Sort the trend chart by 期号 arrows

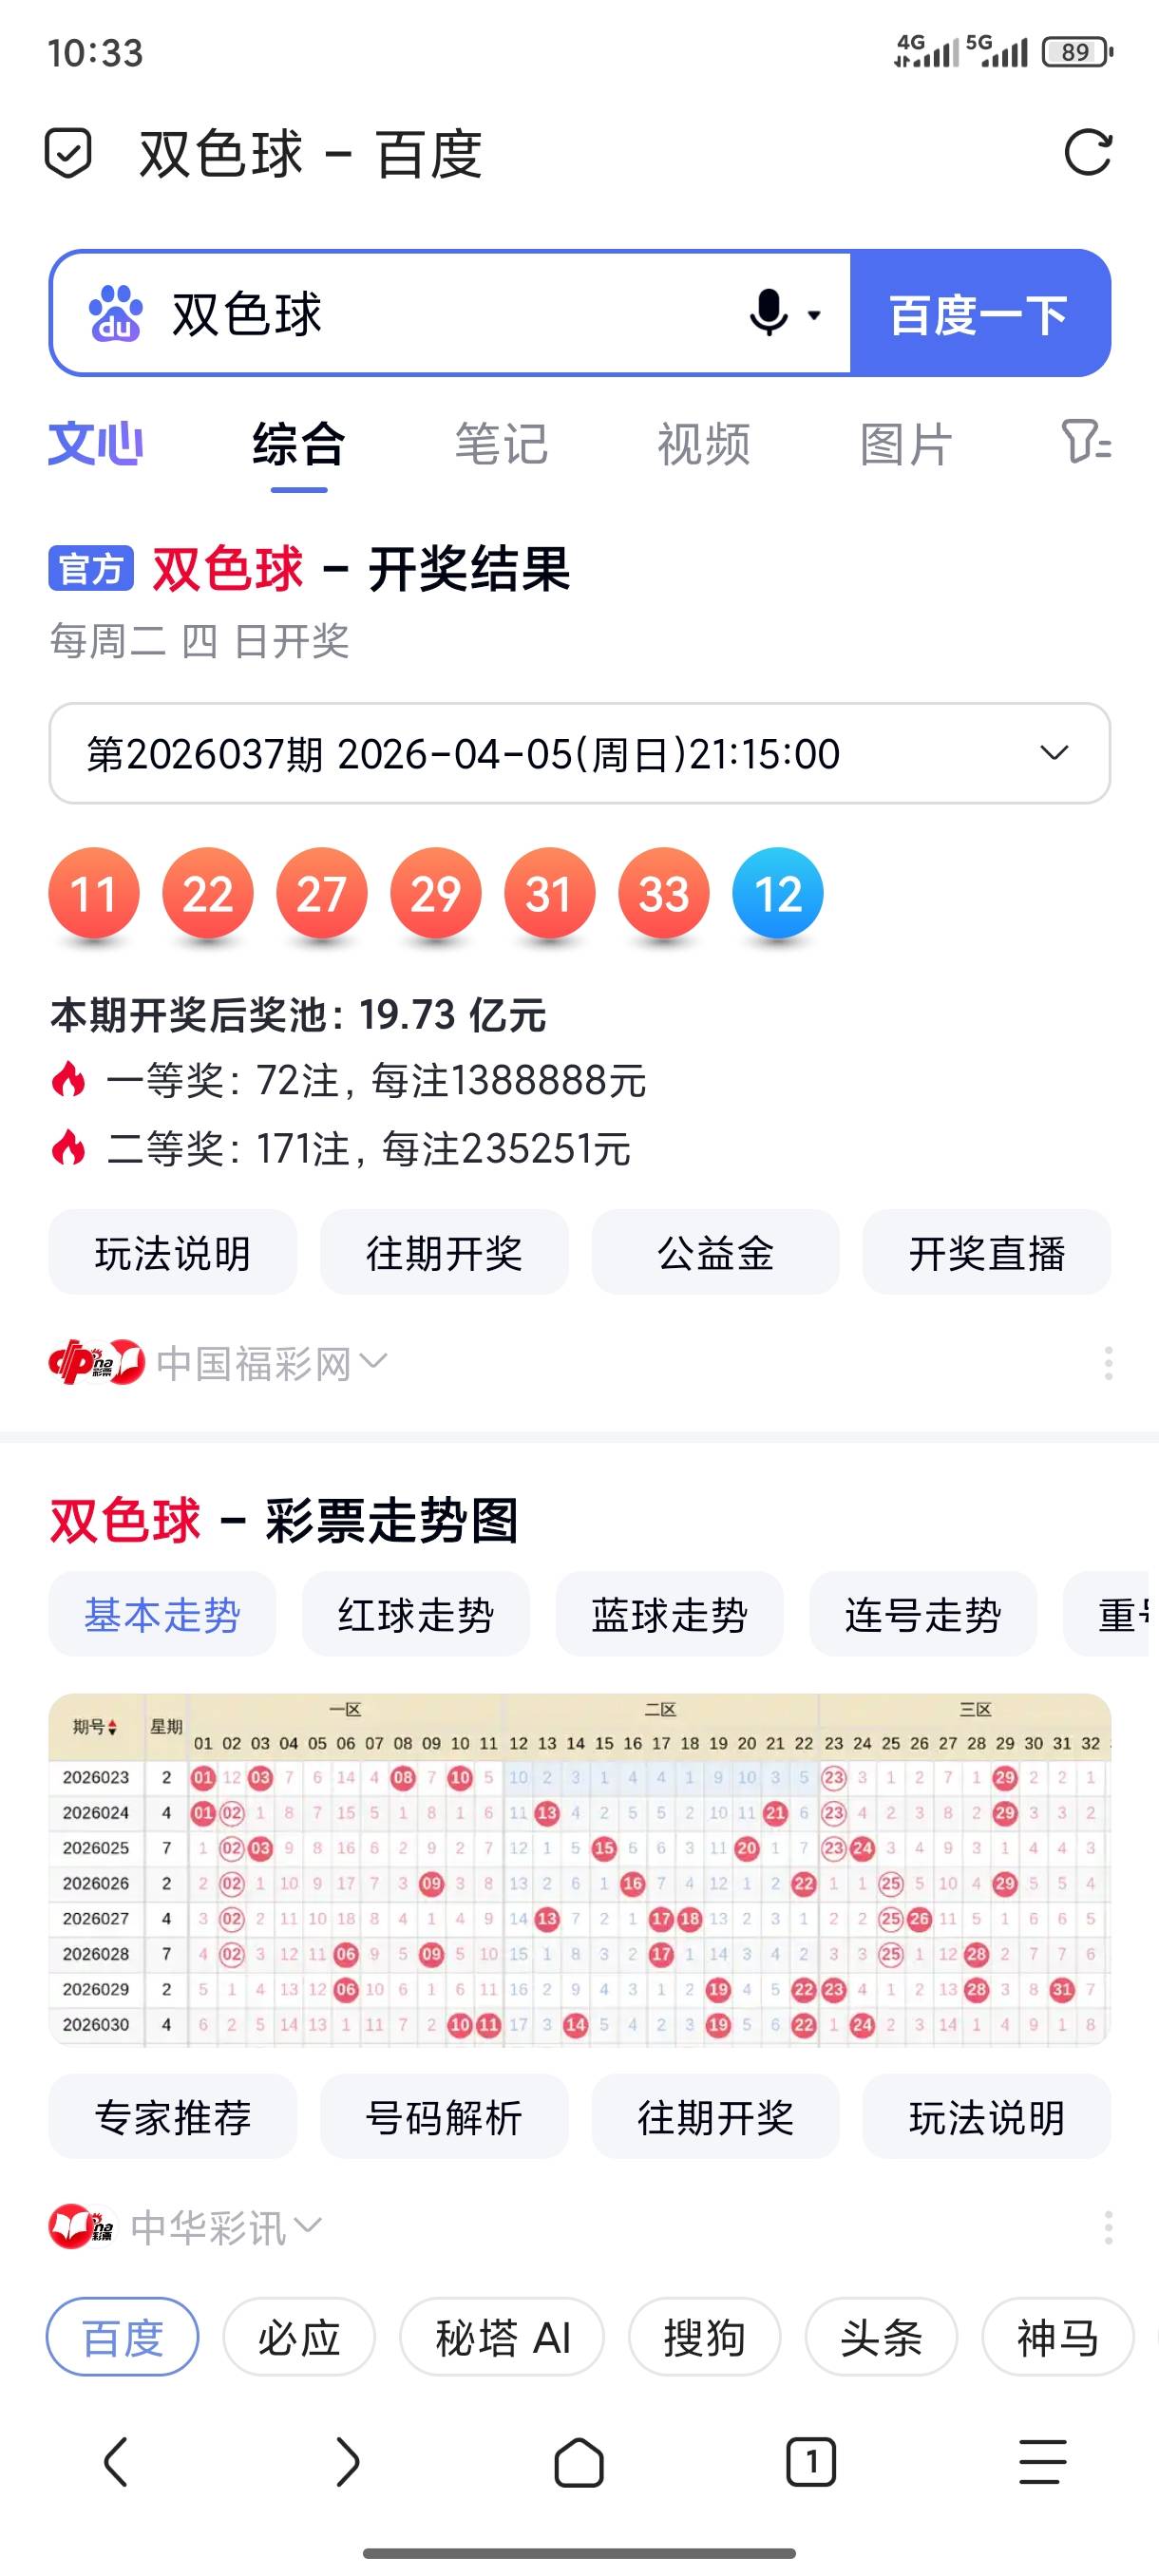[112, 1727]
